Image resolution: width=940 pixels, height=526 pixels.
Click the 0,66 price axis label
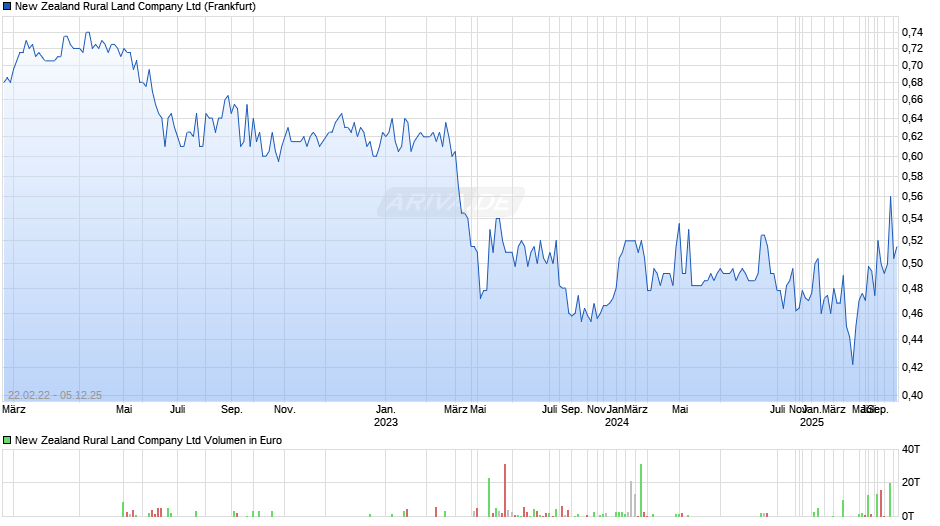click(912, 100)
